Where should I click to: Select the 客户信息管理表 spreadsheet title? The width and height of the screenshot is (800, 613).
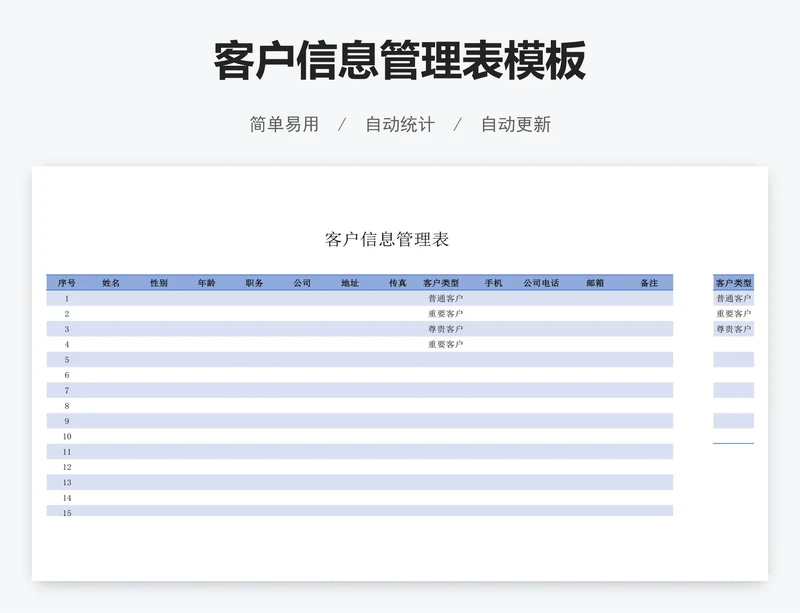point(387,239)
